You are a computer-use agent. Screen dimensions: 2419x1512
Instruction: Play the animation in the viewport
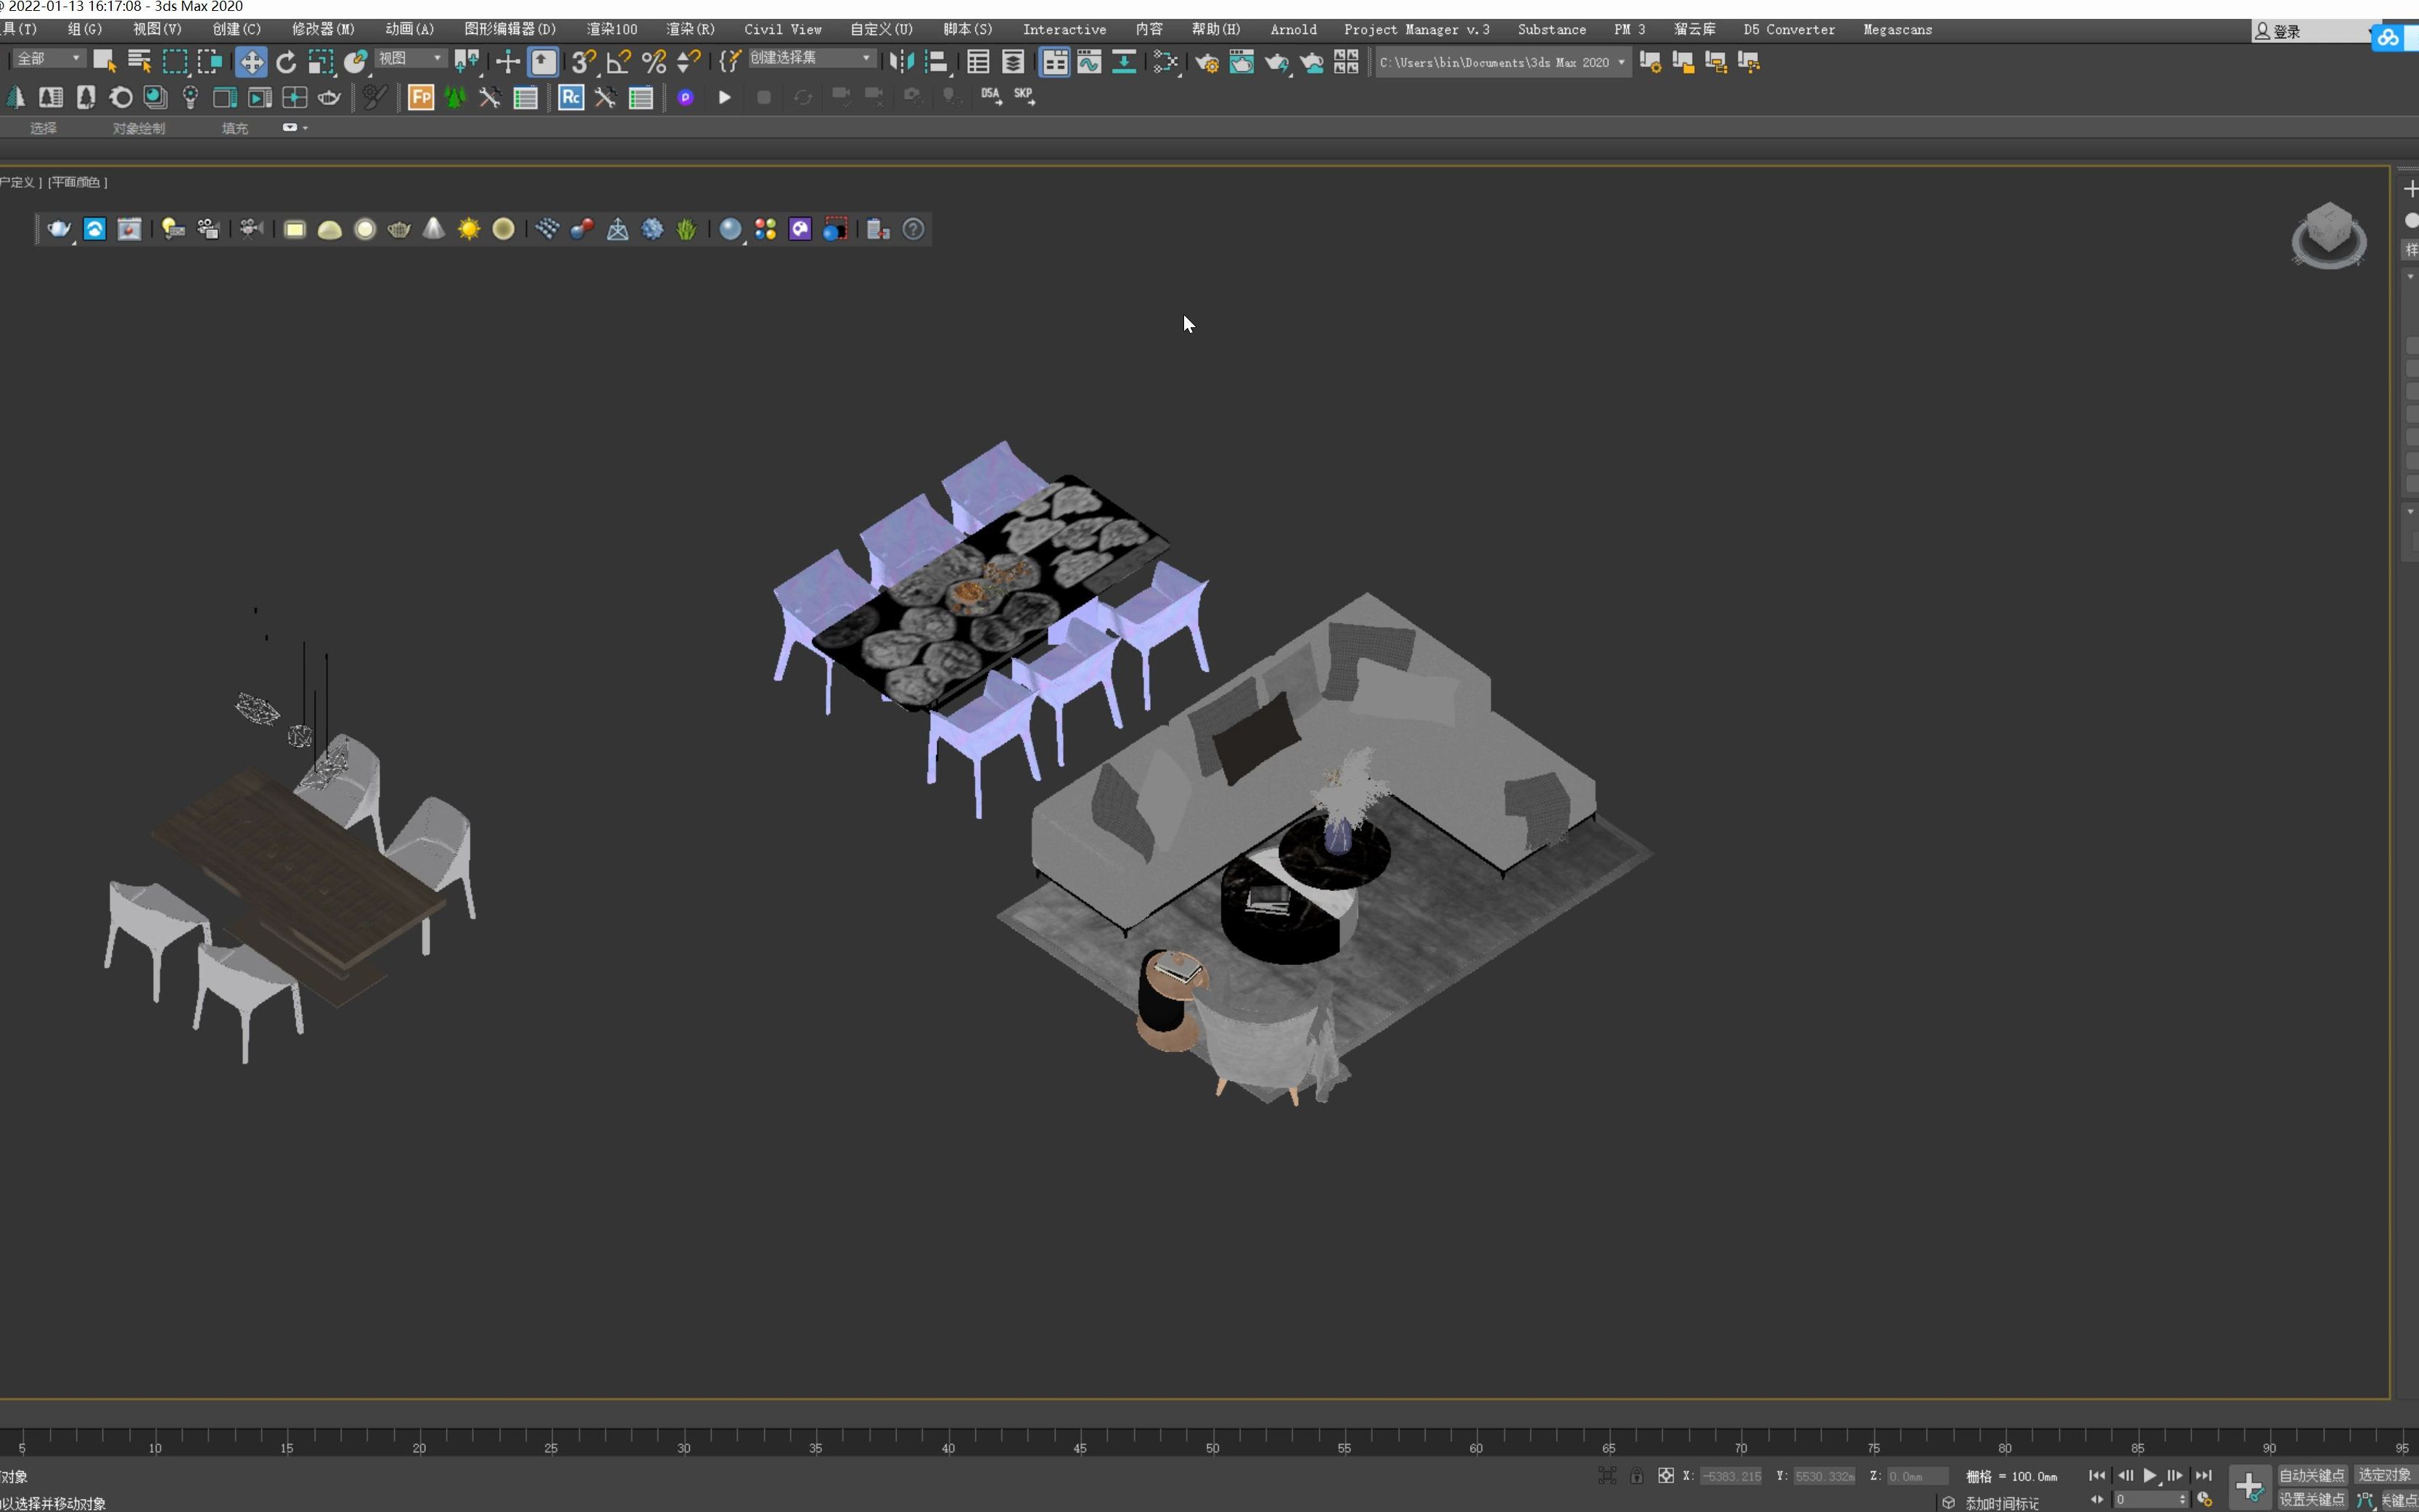click(x=2150, y=1475)
